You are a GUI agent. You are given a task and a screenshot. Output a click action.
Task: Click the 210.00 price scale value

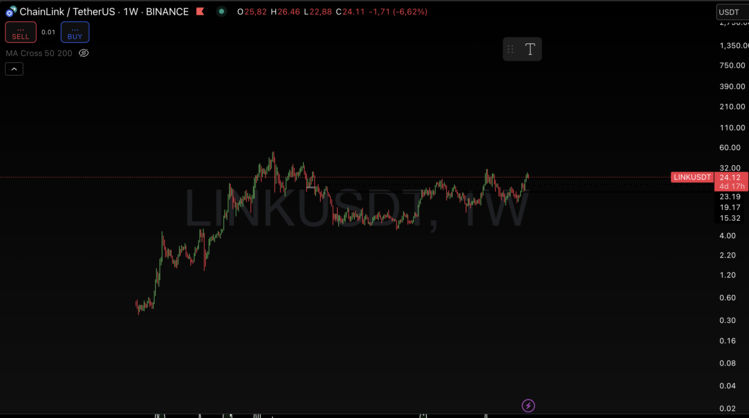[x=732, y=107]
